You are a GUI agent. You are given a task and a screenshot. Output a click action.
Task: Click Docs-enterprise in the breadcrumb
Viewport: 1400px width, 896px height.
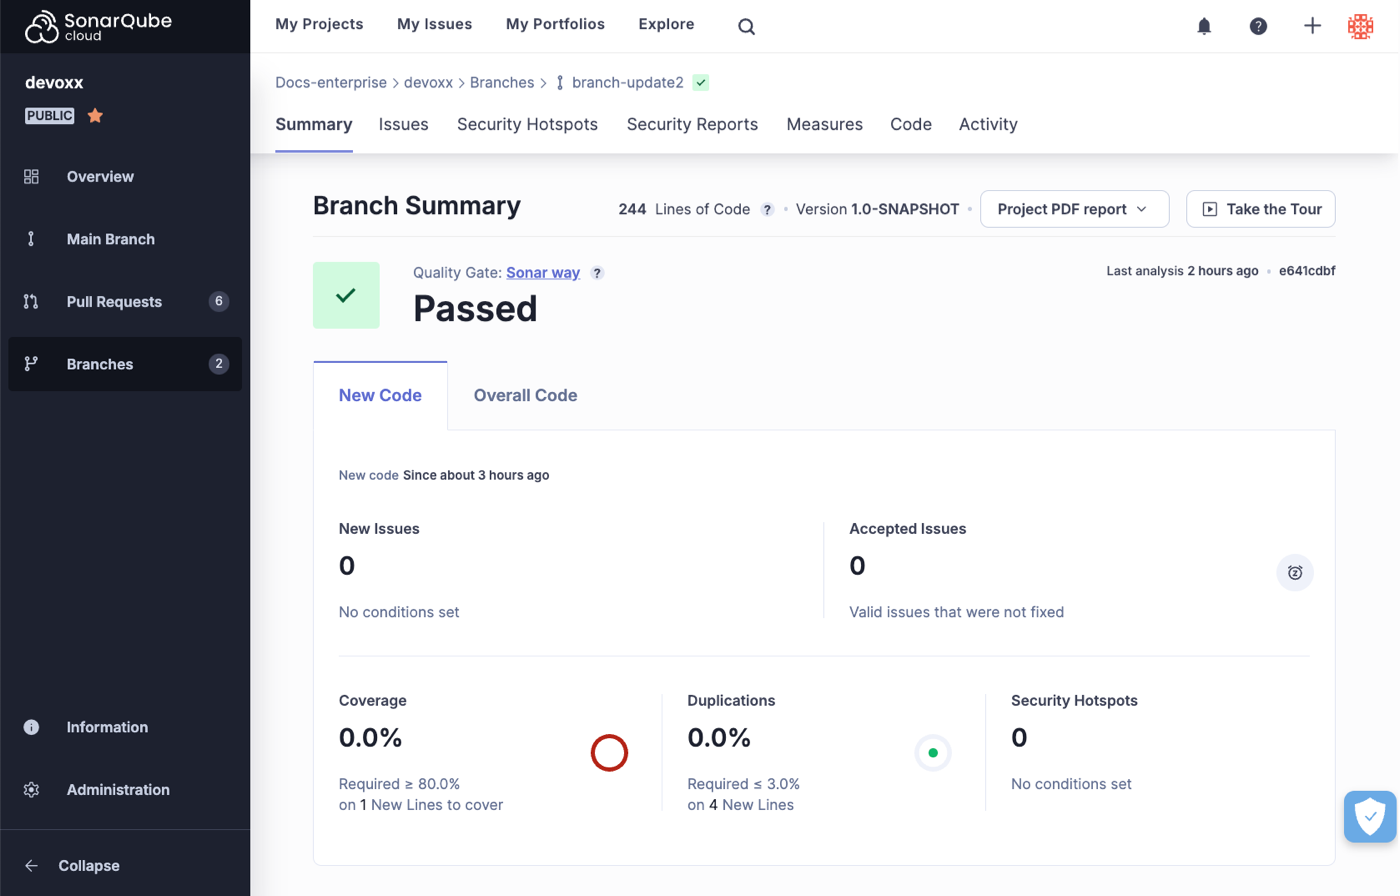pyautogui.click(x=331, y=83)
